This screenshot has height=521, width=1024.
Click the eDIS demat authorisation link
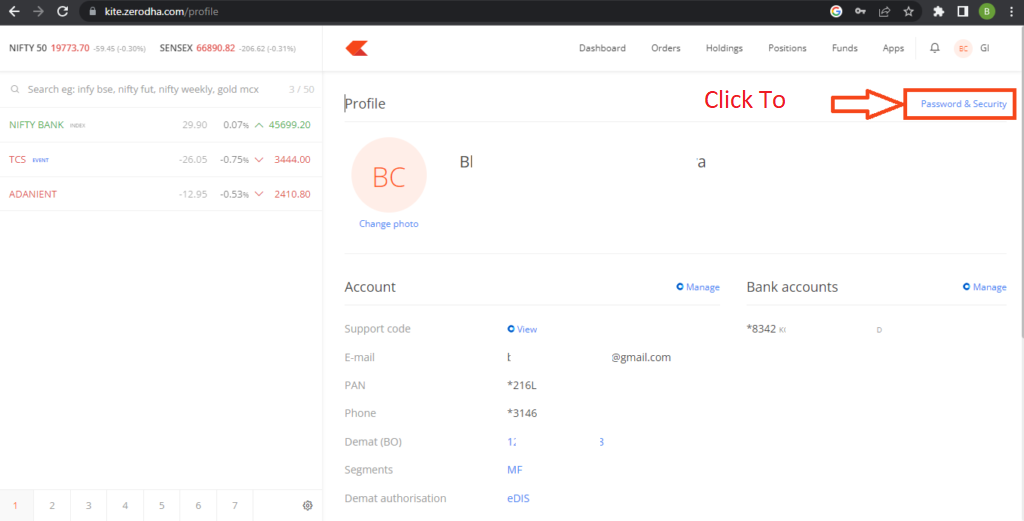tap(519, 498)
